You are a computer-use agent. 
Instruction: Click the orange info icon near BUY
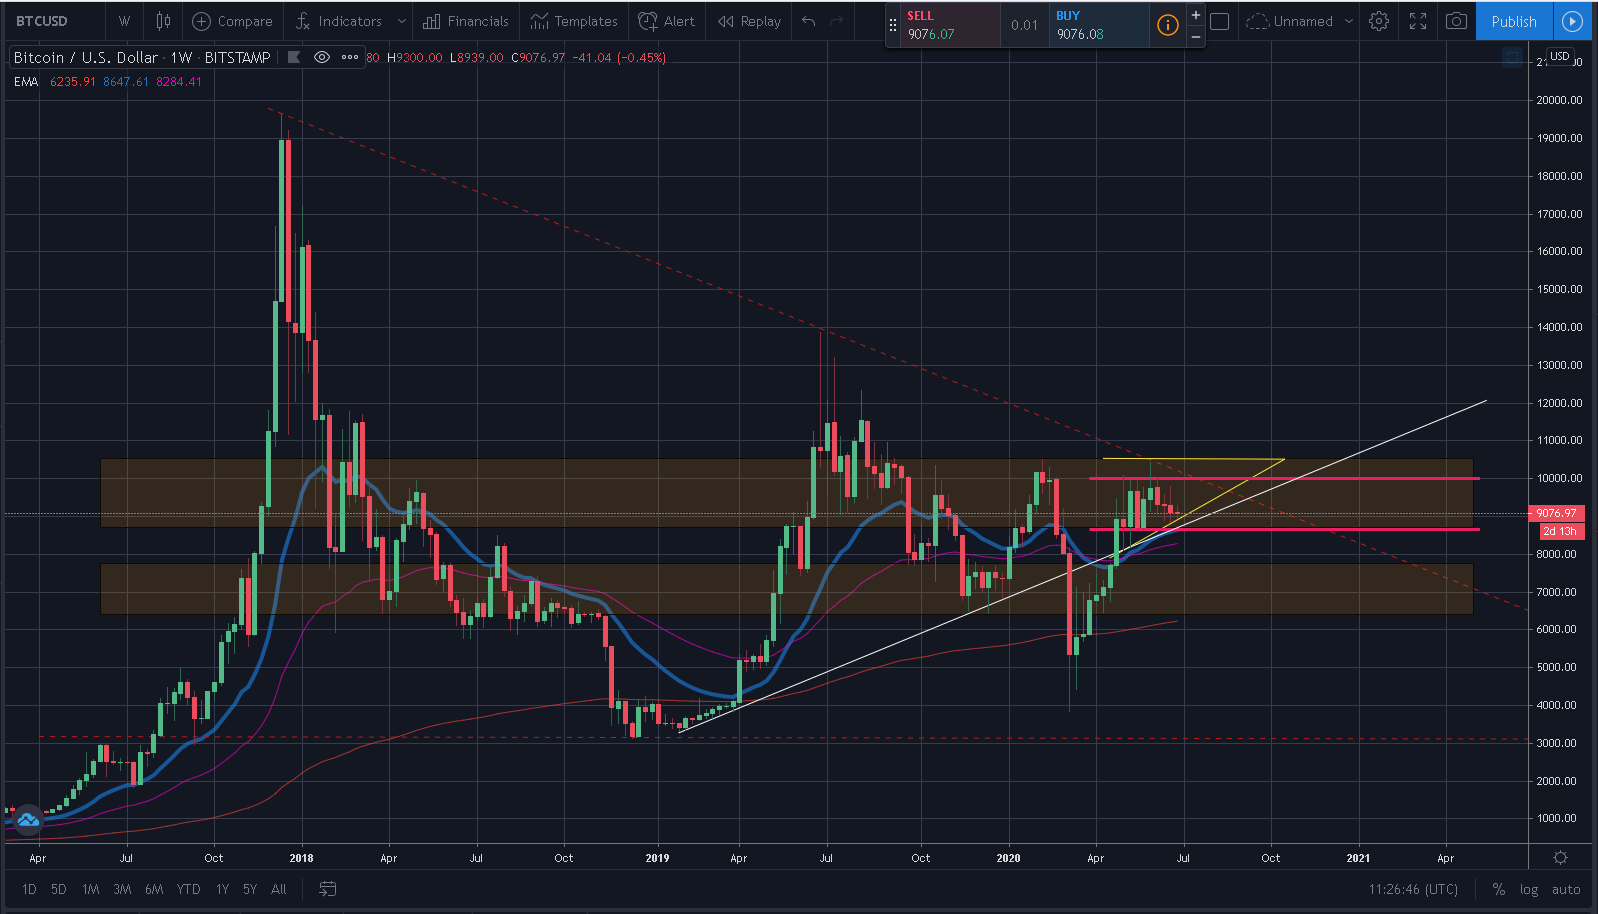(1167, 25)
